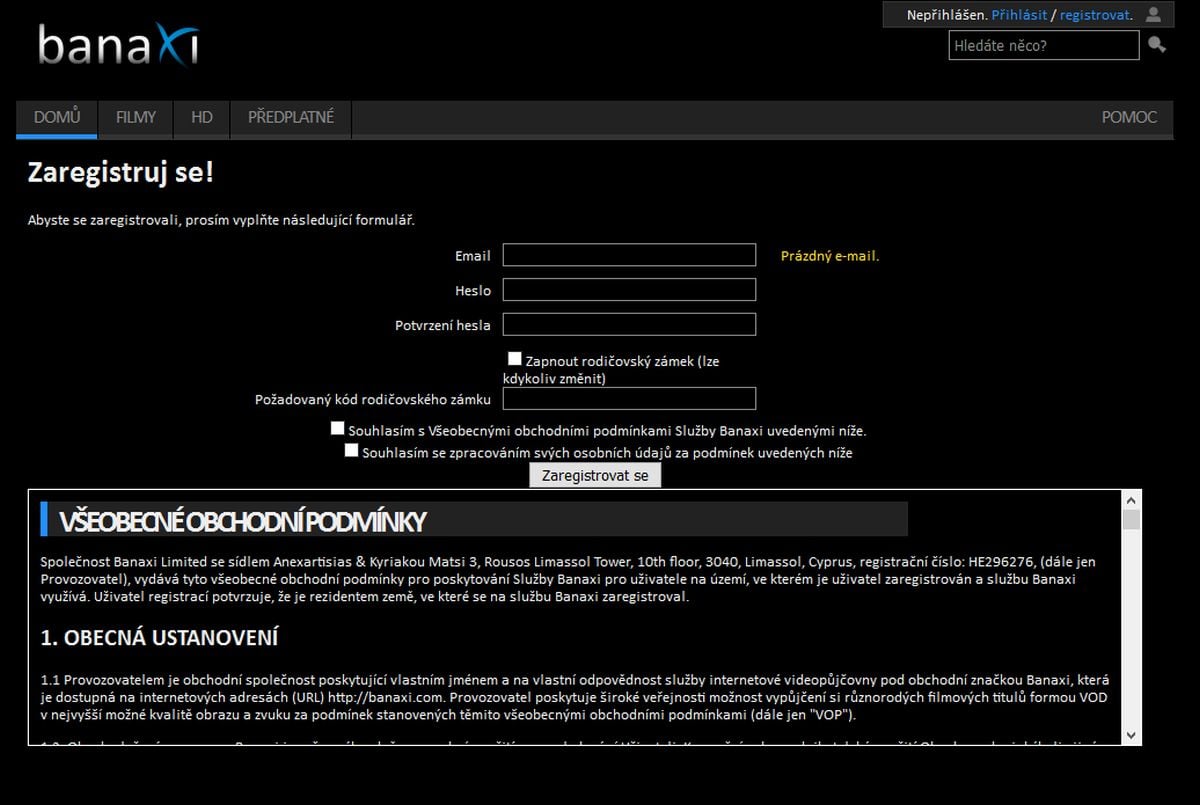Screen dimensions: 1200x805
Task: Check agreement with Všeobecnými obchodními podmínkami
Action: pos(338,428)
